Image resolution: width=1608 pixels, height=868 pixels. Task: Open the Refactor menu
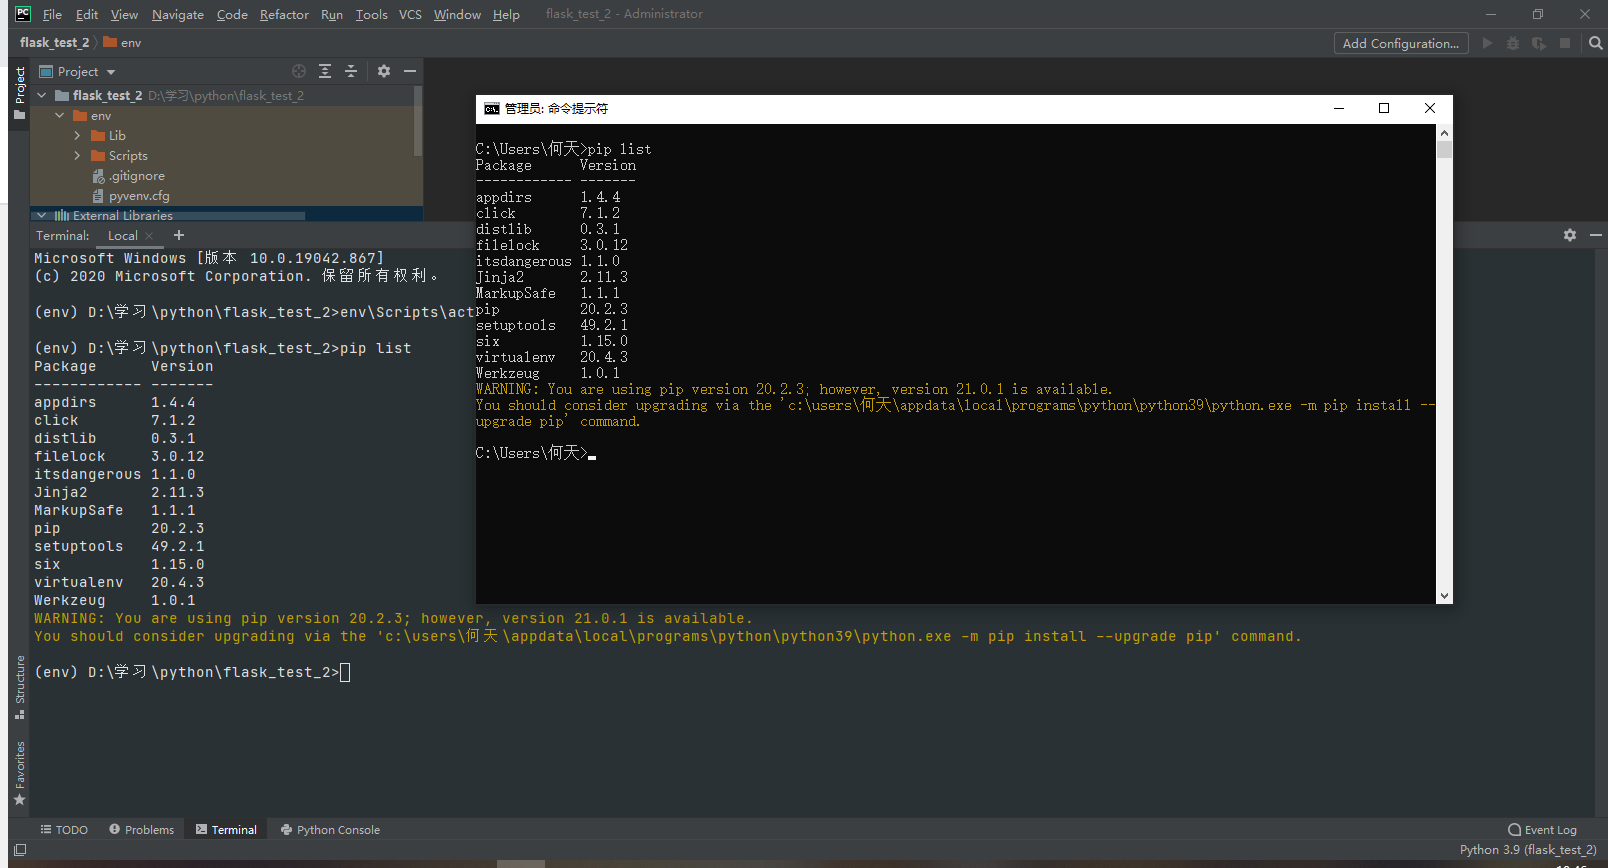point(284,14)
